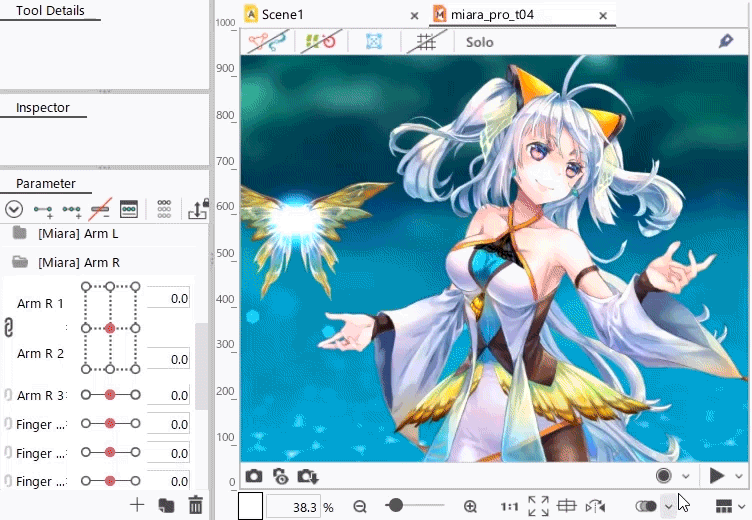Switch to the Inspector tab
The height and width of the screenshot is (520, 752).
(43, 107)
